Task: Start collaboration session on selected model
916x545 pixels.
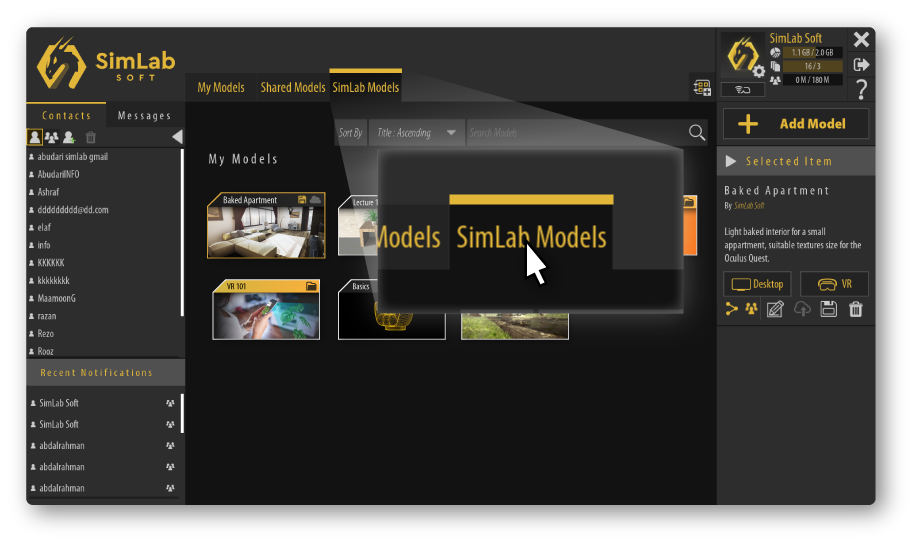Action: (x=751, y=308)
